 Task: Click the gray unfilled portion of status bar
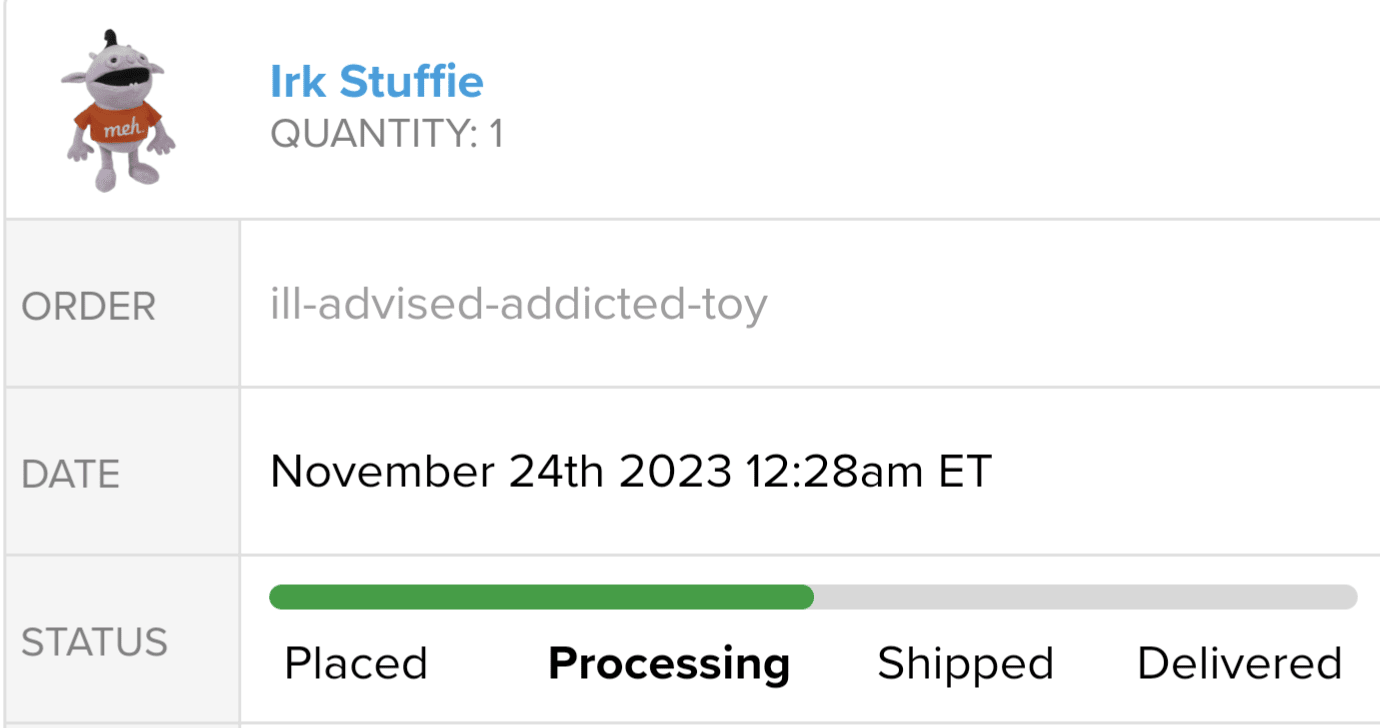click(x=1085, y=597)
